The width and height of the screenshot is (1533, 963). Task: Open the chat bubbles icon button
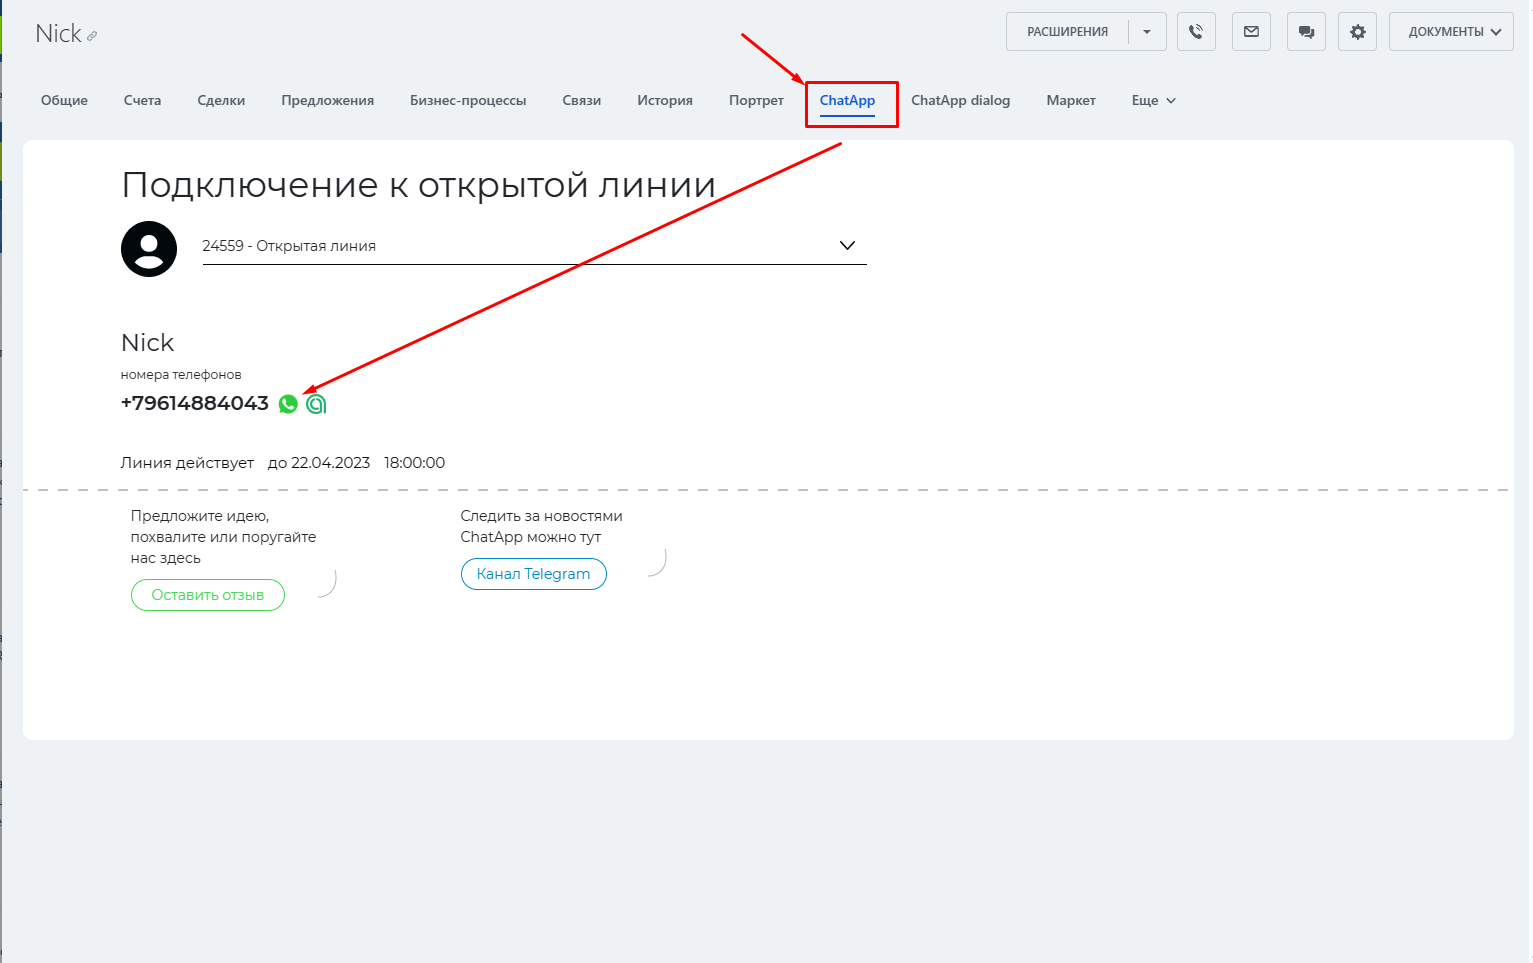point(1306,32)
